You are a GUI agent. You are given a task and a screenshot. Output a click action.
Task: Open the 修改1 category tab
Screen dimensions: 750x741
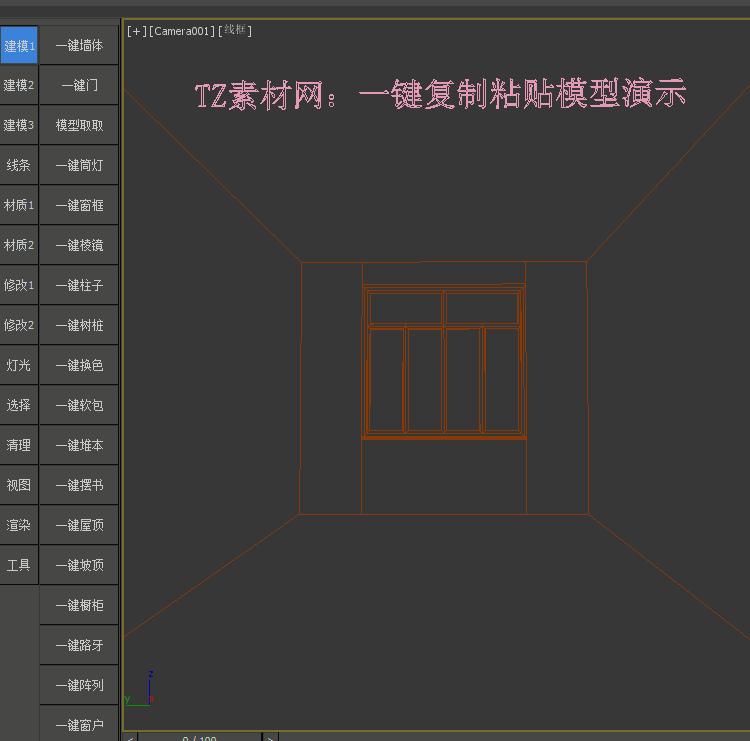[19, 285]
